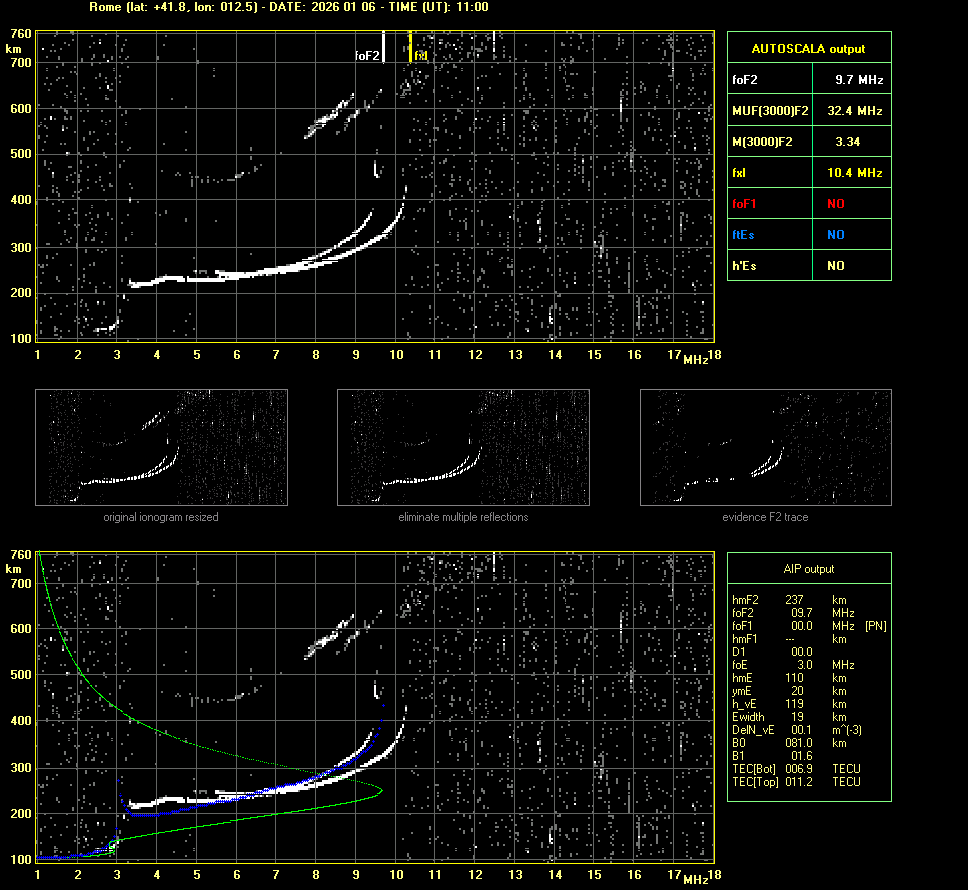Image resolution: width=968 pixels, height=890 pixels.
Task: Click the 'original ionogram resized' thumbnail
Action: 161,447
